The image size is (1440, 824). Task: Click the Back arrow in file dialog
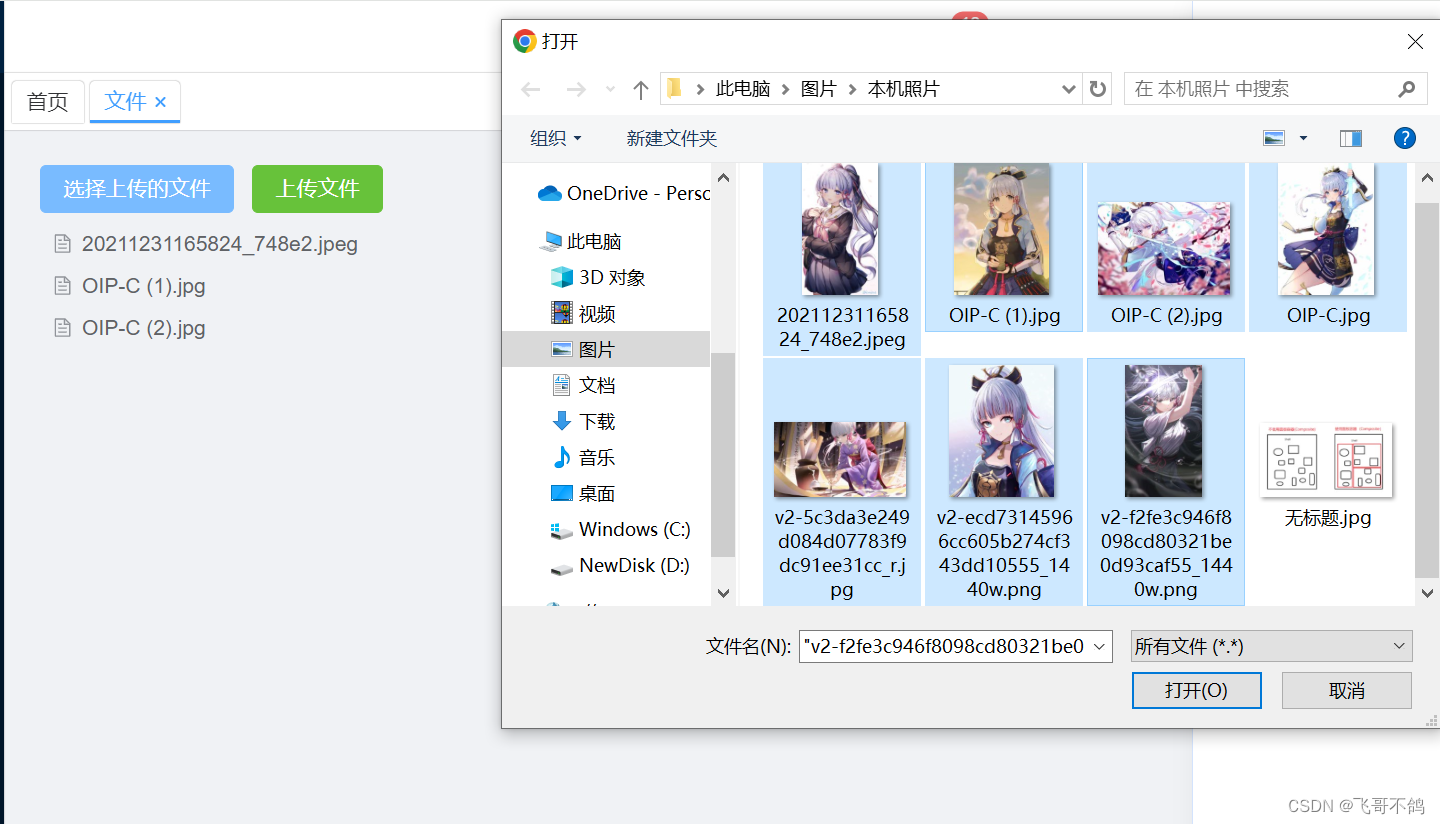tap(531, 90)
